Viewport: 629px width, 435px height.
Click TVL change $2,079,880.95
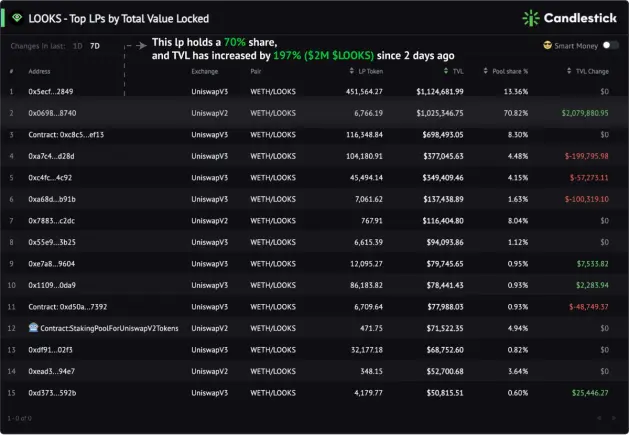coord(585,113)
